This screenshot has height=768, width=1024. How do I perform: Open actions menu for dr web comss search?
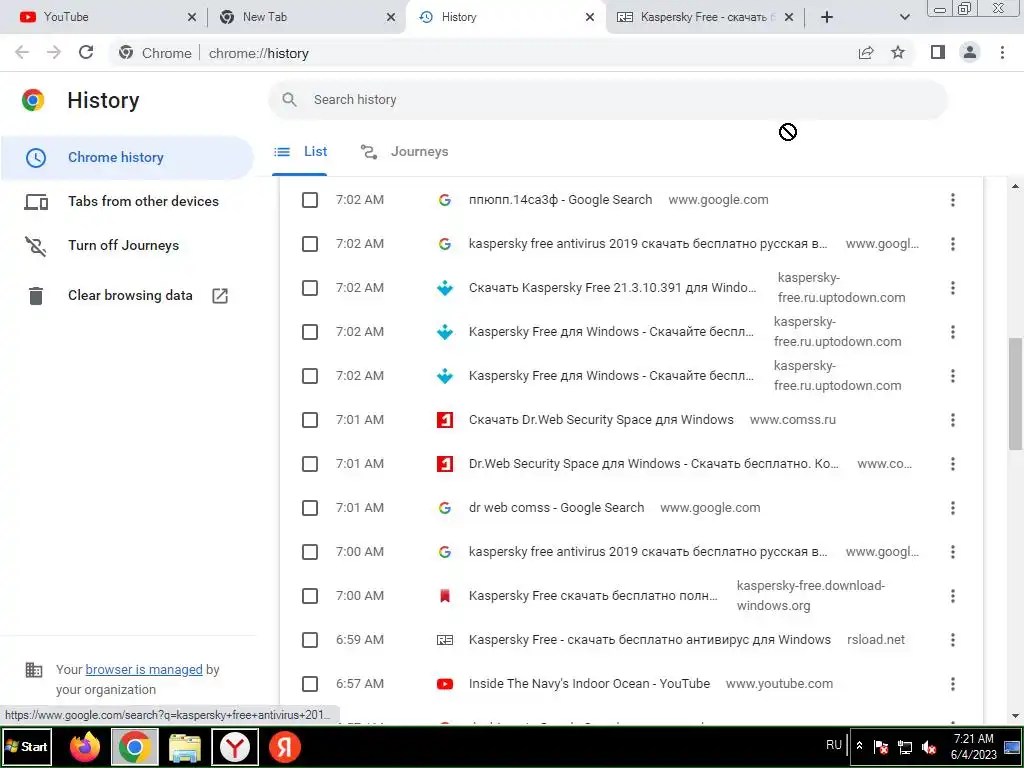pos(953,508)
